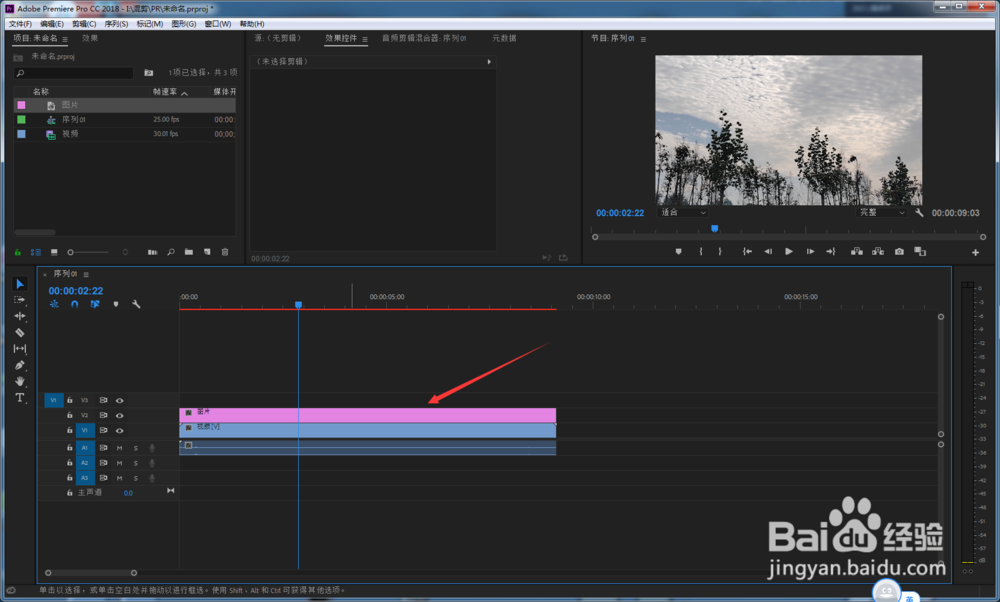1000x602 pixels.
Task: Open the 文件(F) menu
Action: (20, 24)
